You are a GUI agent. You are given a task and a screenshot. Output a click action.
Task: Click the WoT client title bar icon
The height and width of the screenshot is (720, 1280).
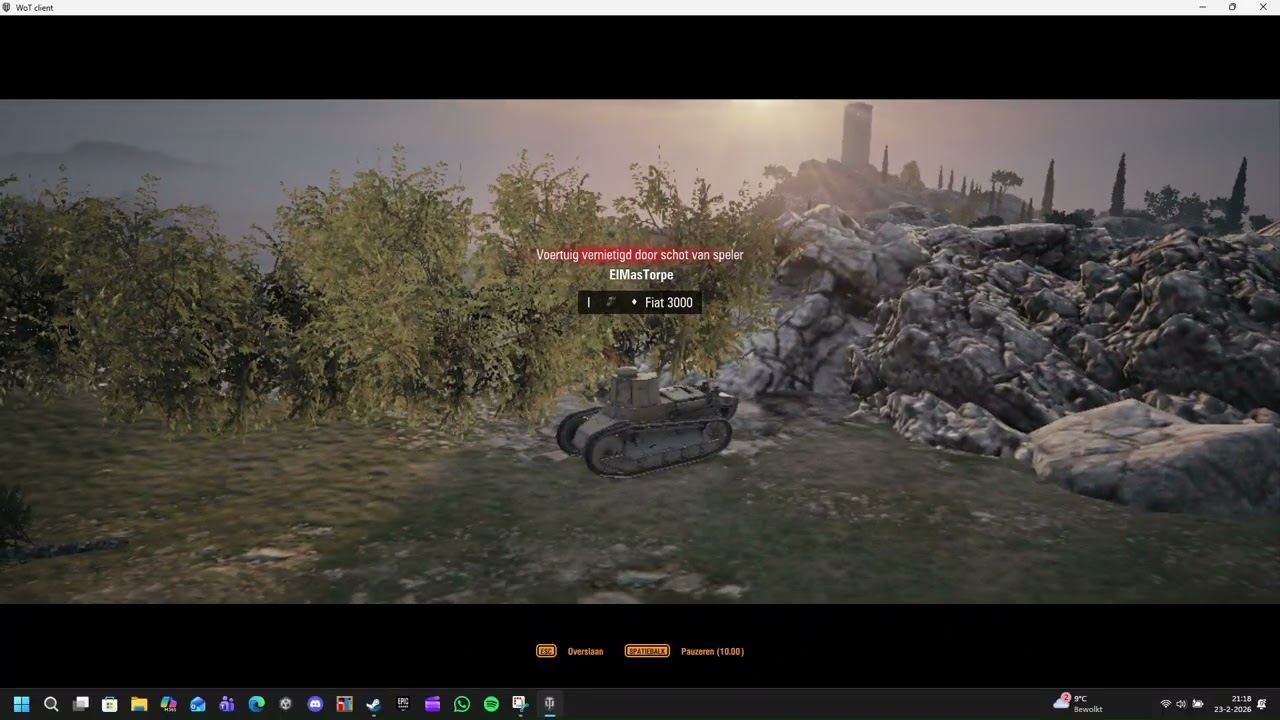(7, 7)
